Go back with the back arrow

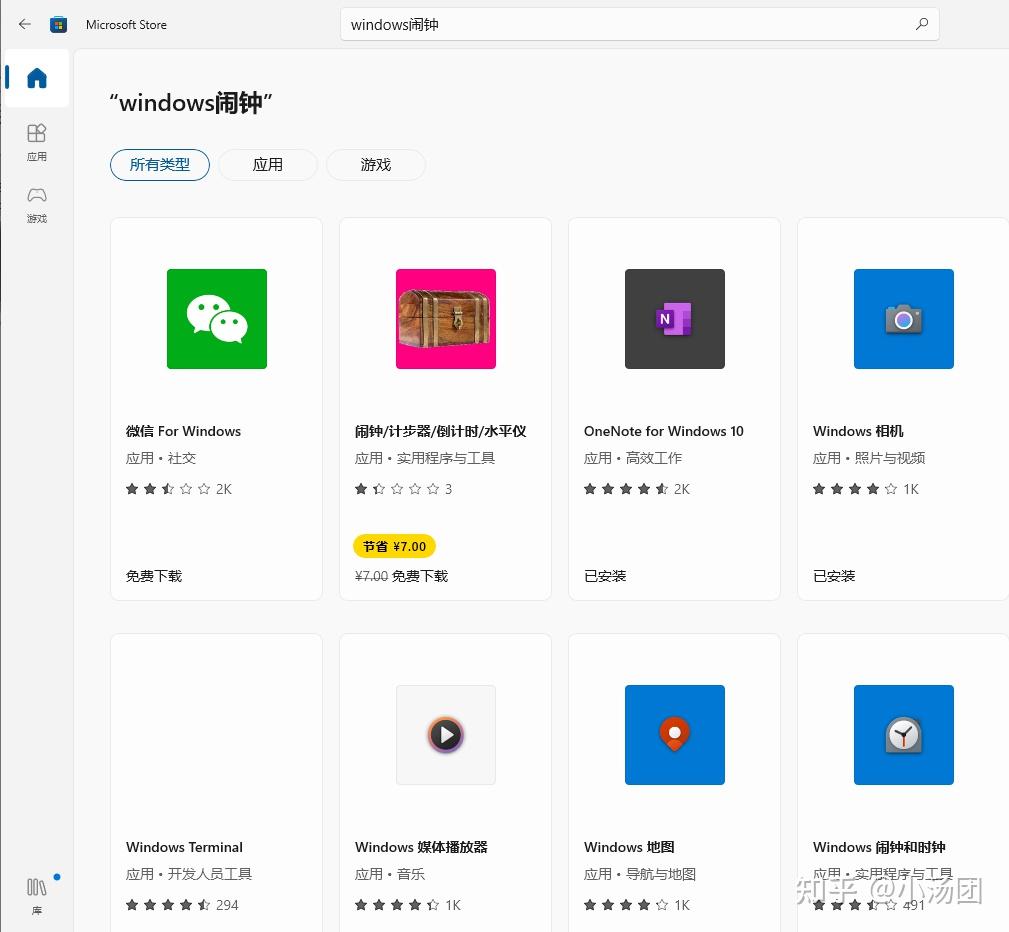pos(24,24)
